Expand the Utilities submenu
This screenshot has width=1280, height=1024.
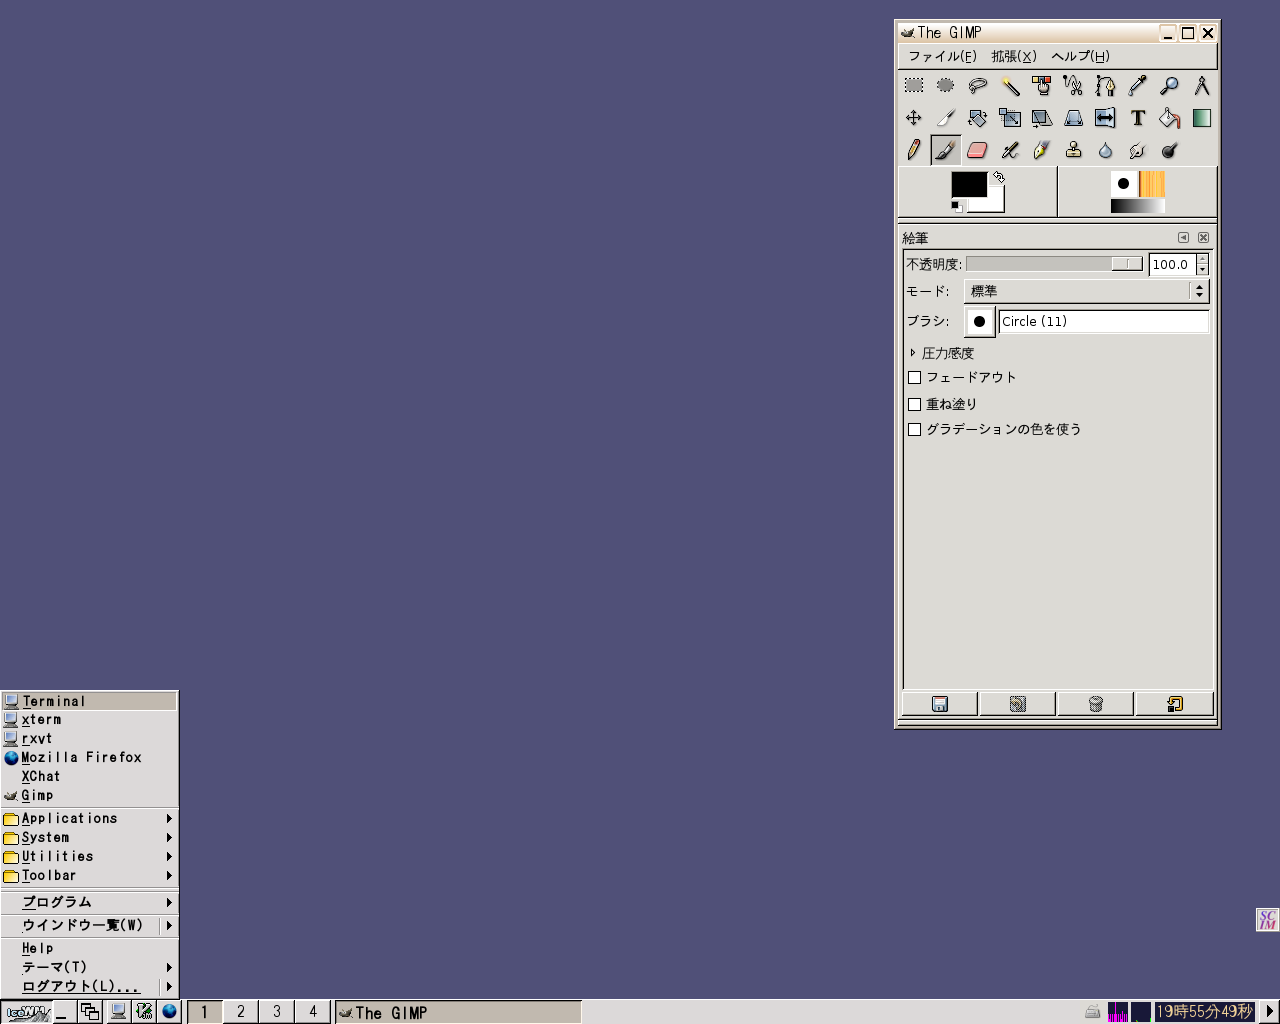(90, 857)
